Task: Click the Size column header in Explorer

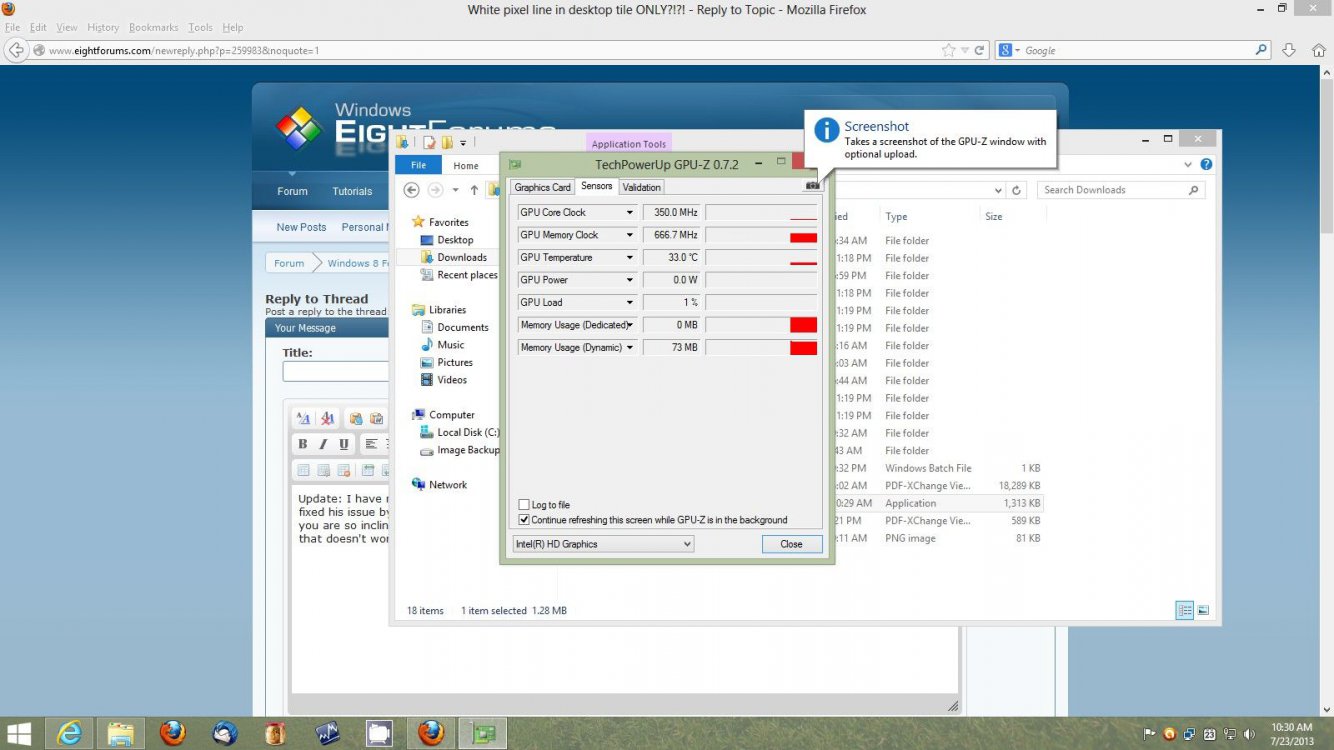Action: tap(994, 216)
